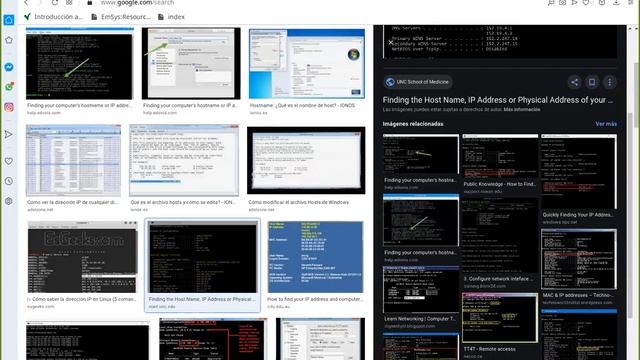
Task: Click the large ipconfig preview image
Action: pos(500,42)
